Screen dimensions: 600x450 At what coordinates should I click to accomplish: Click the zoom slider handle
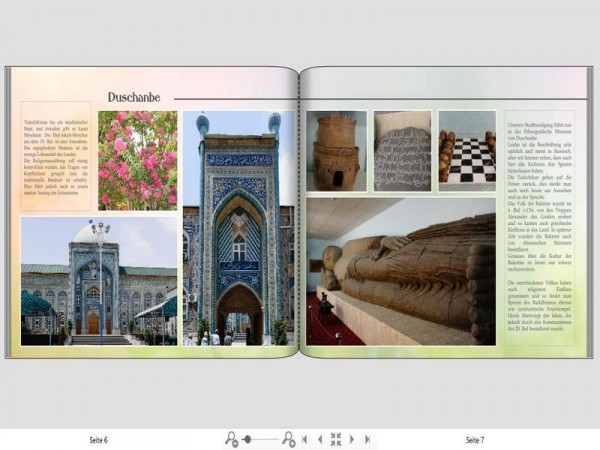(x=248, y=439)
